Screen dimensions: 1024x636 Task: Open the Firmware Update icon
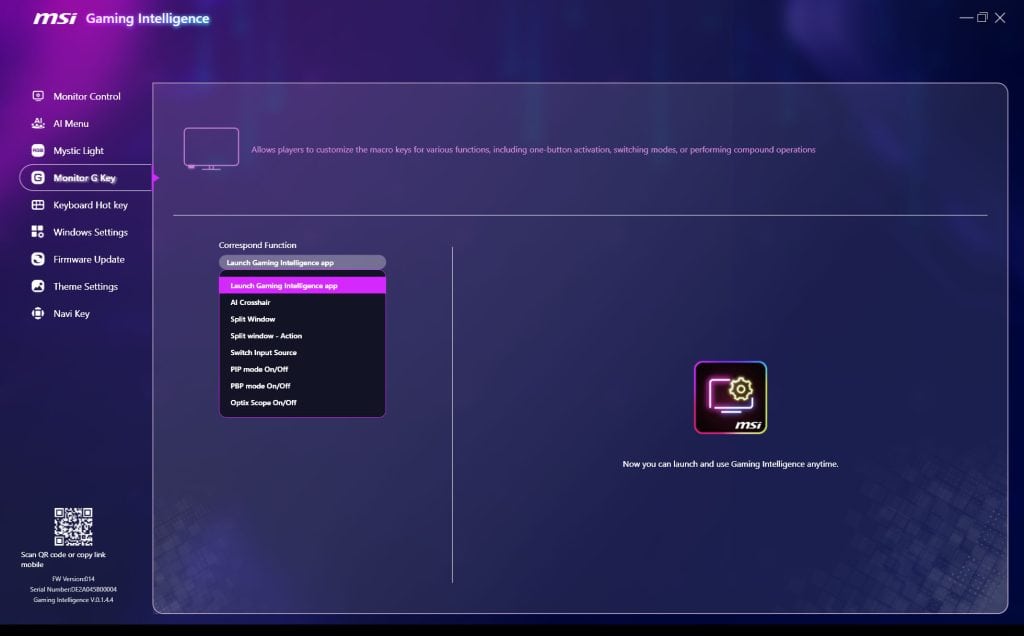click(38, 258)
